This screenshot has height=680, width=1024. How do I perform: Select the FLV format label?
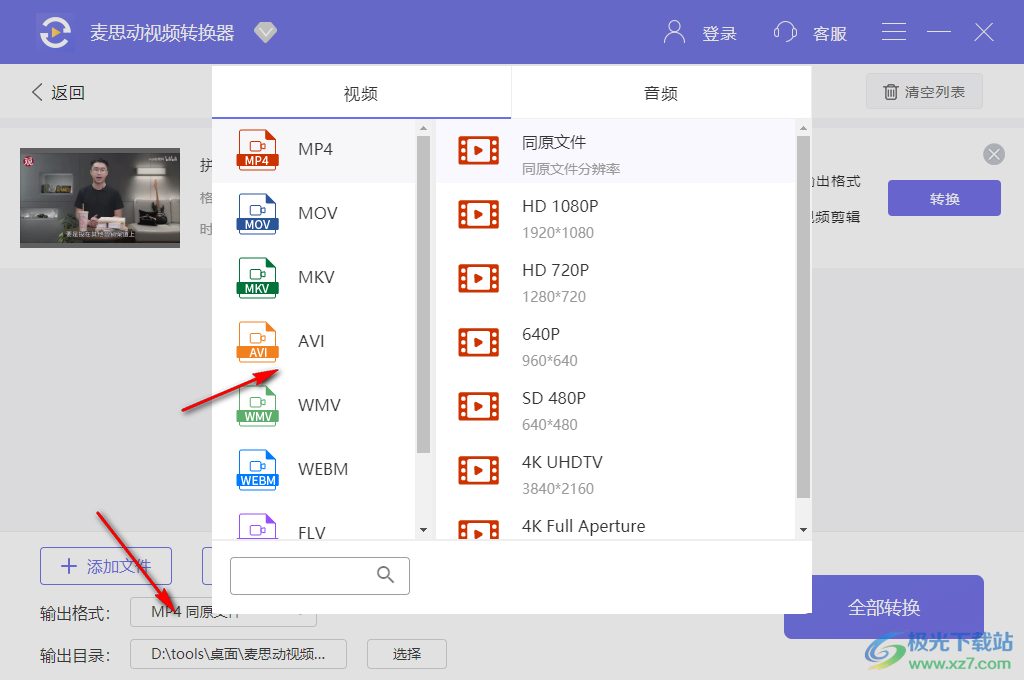(x=312, y=532)
